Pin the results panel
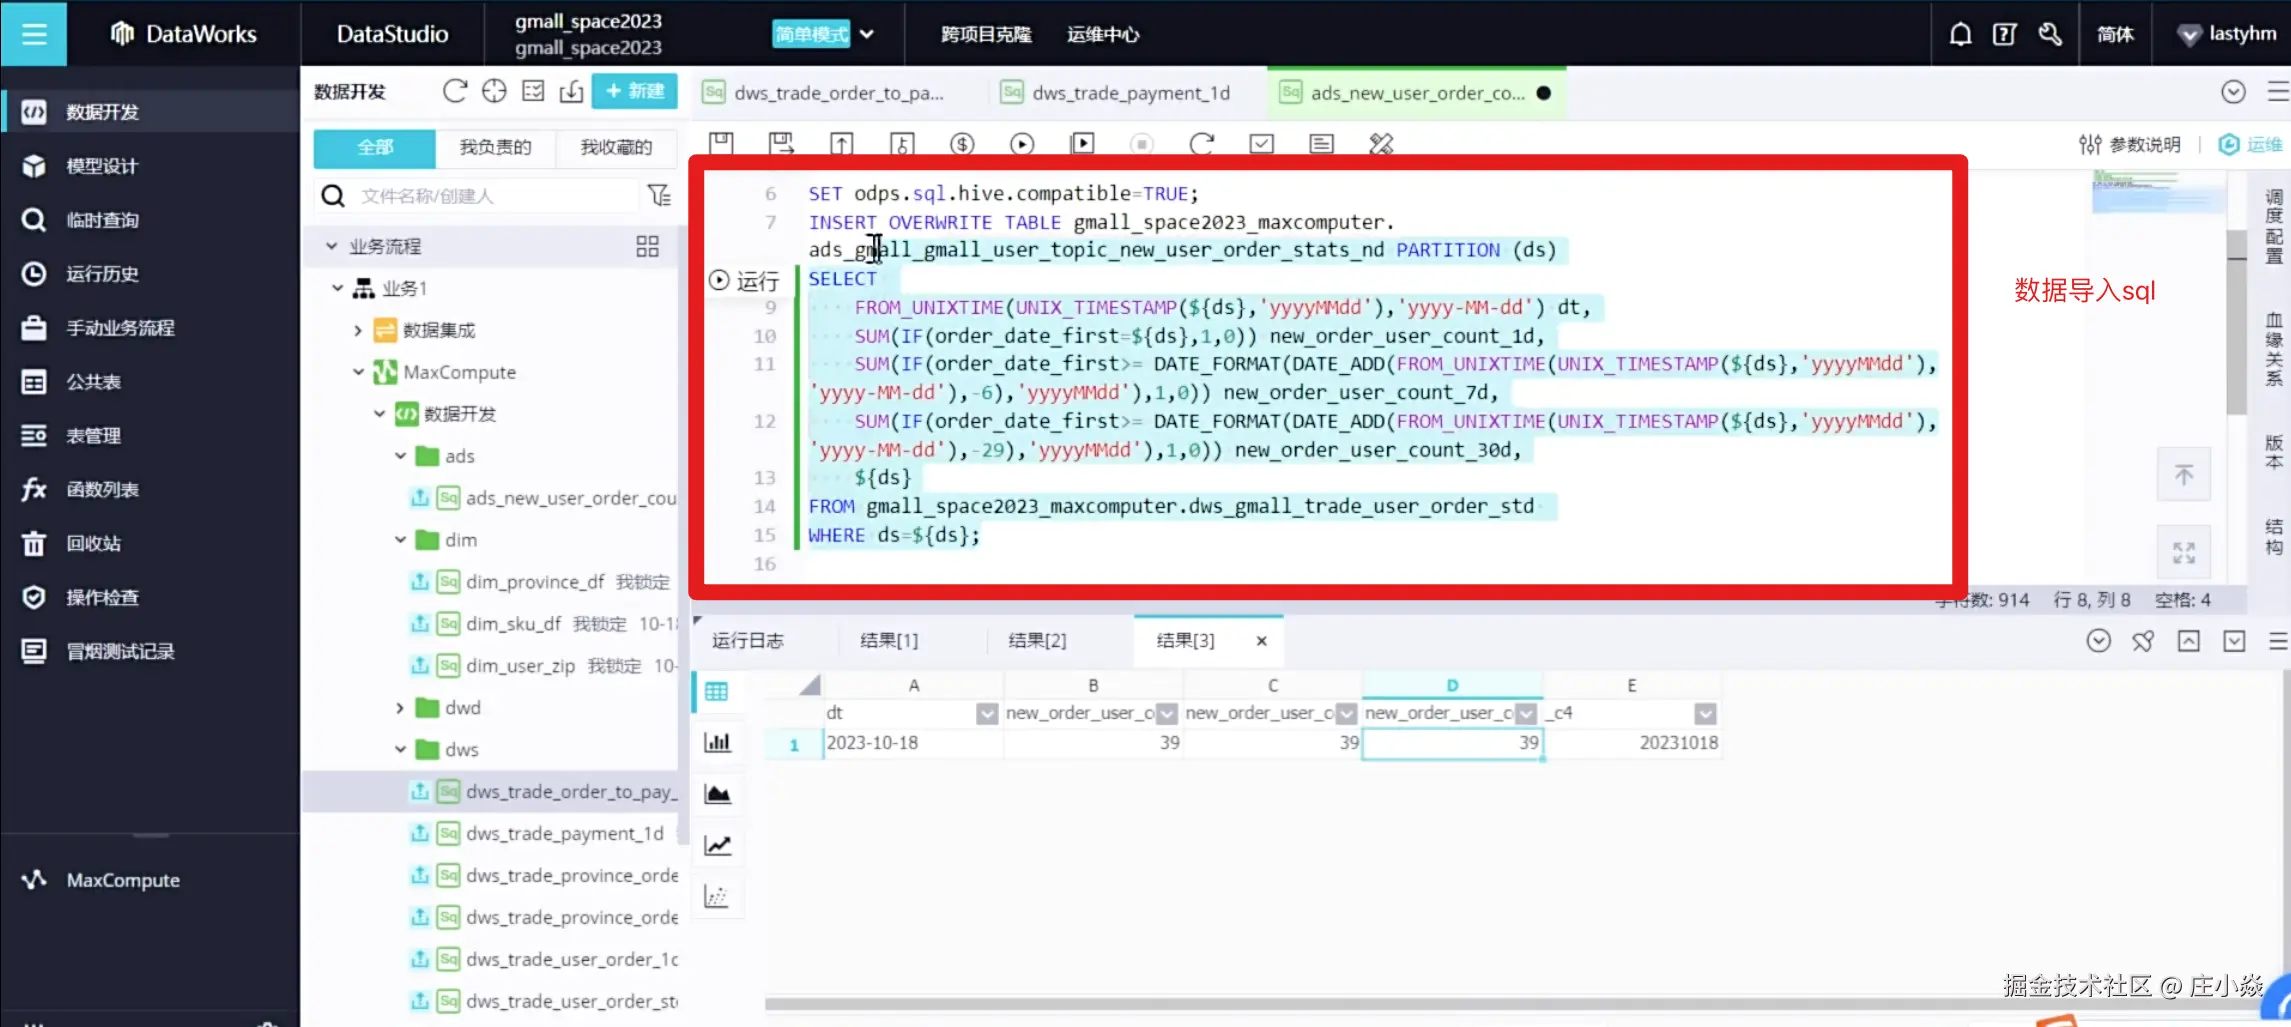Image resolution: width=2291 pixels, height=1027 pixels. pos(2142,641)
